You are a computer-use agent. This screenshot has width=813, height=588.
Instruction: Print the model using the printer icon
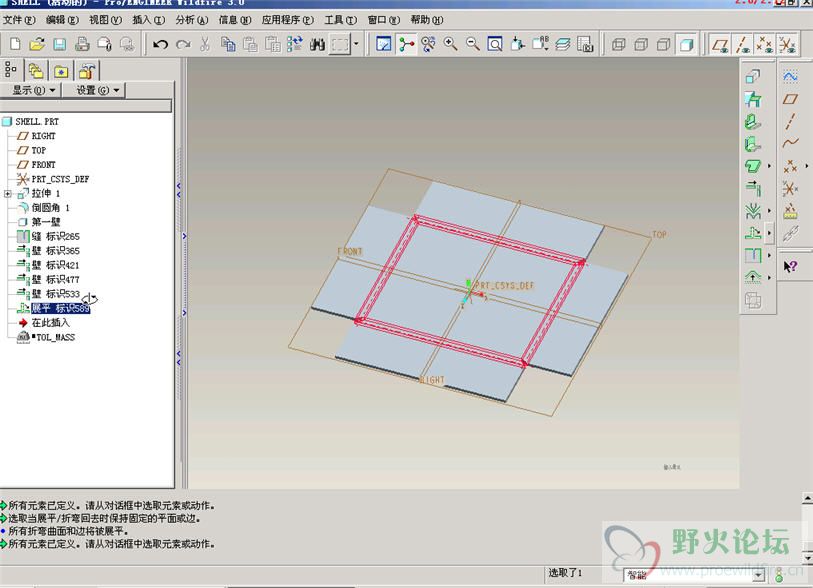[82, 44]
